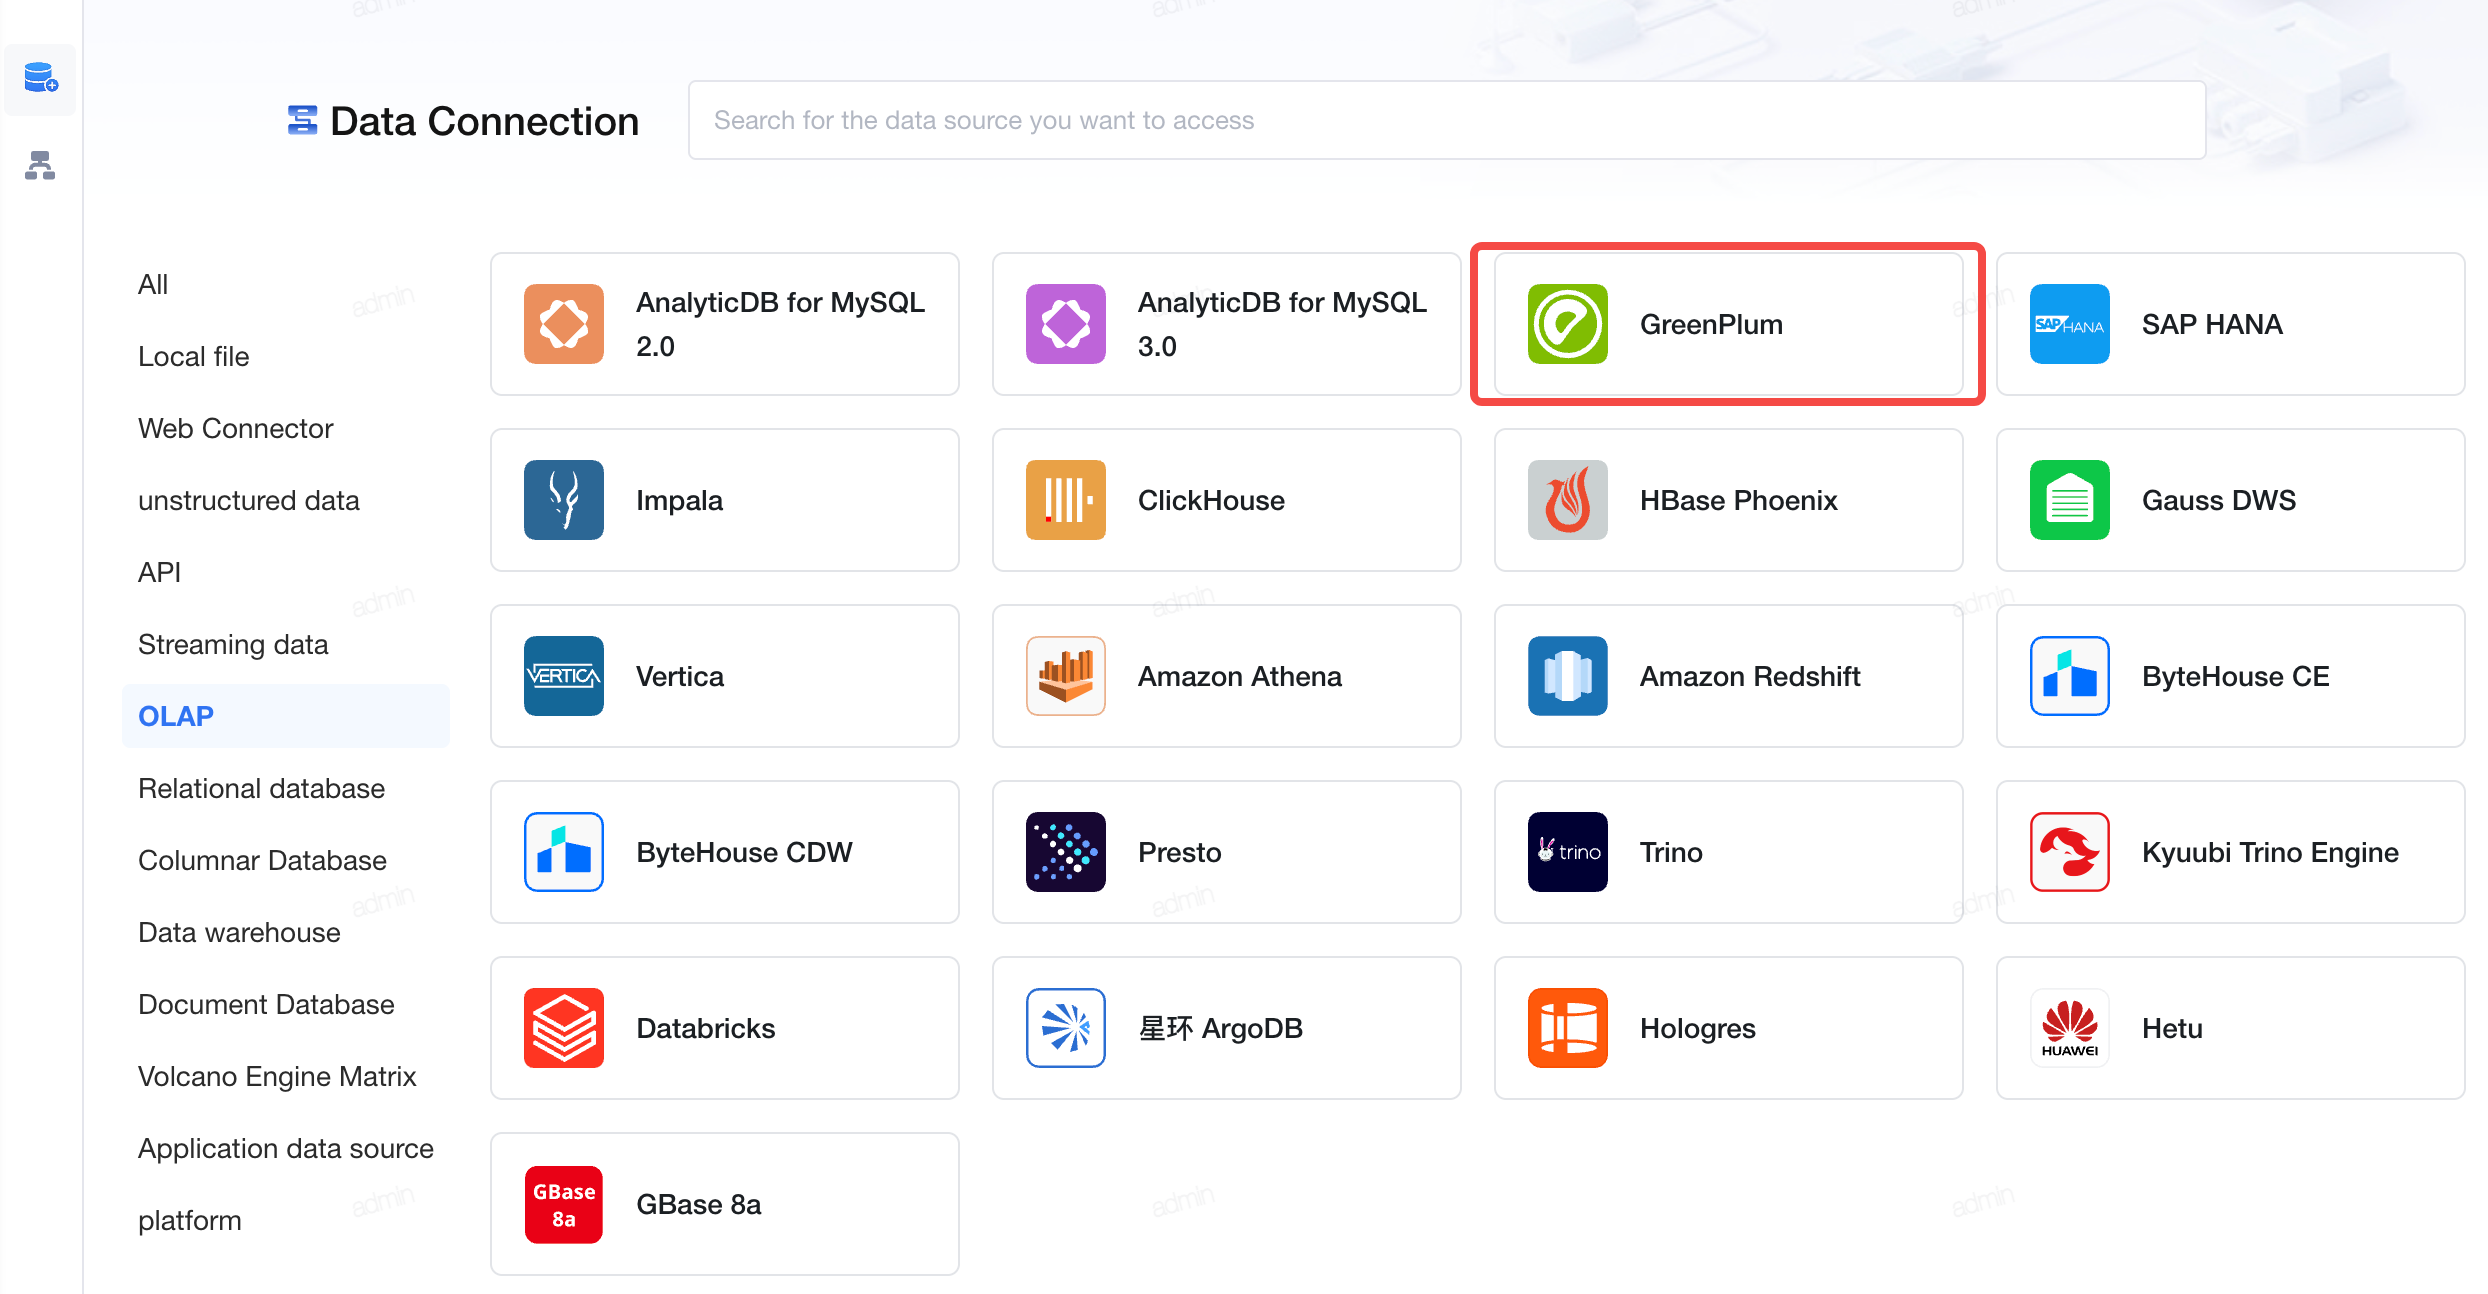2488x1294 pixels.
Task: Choose the SAP HANA connection card
Action: (x=2230, y=324)
